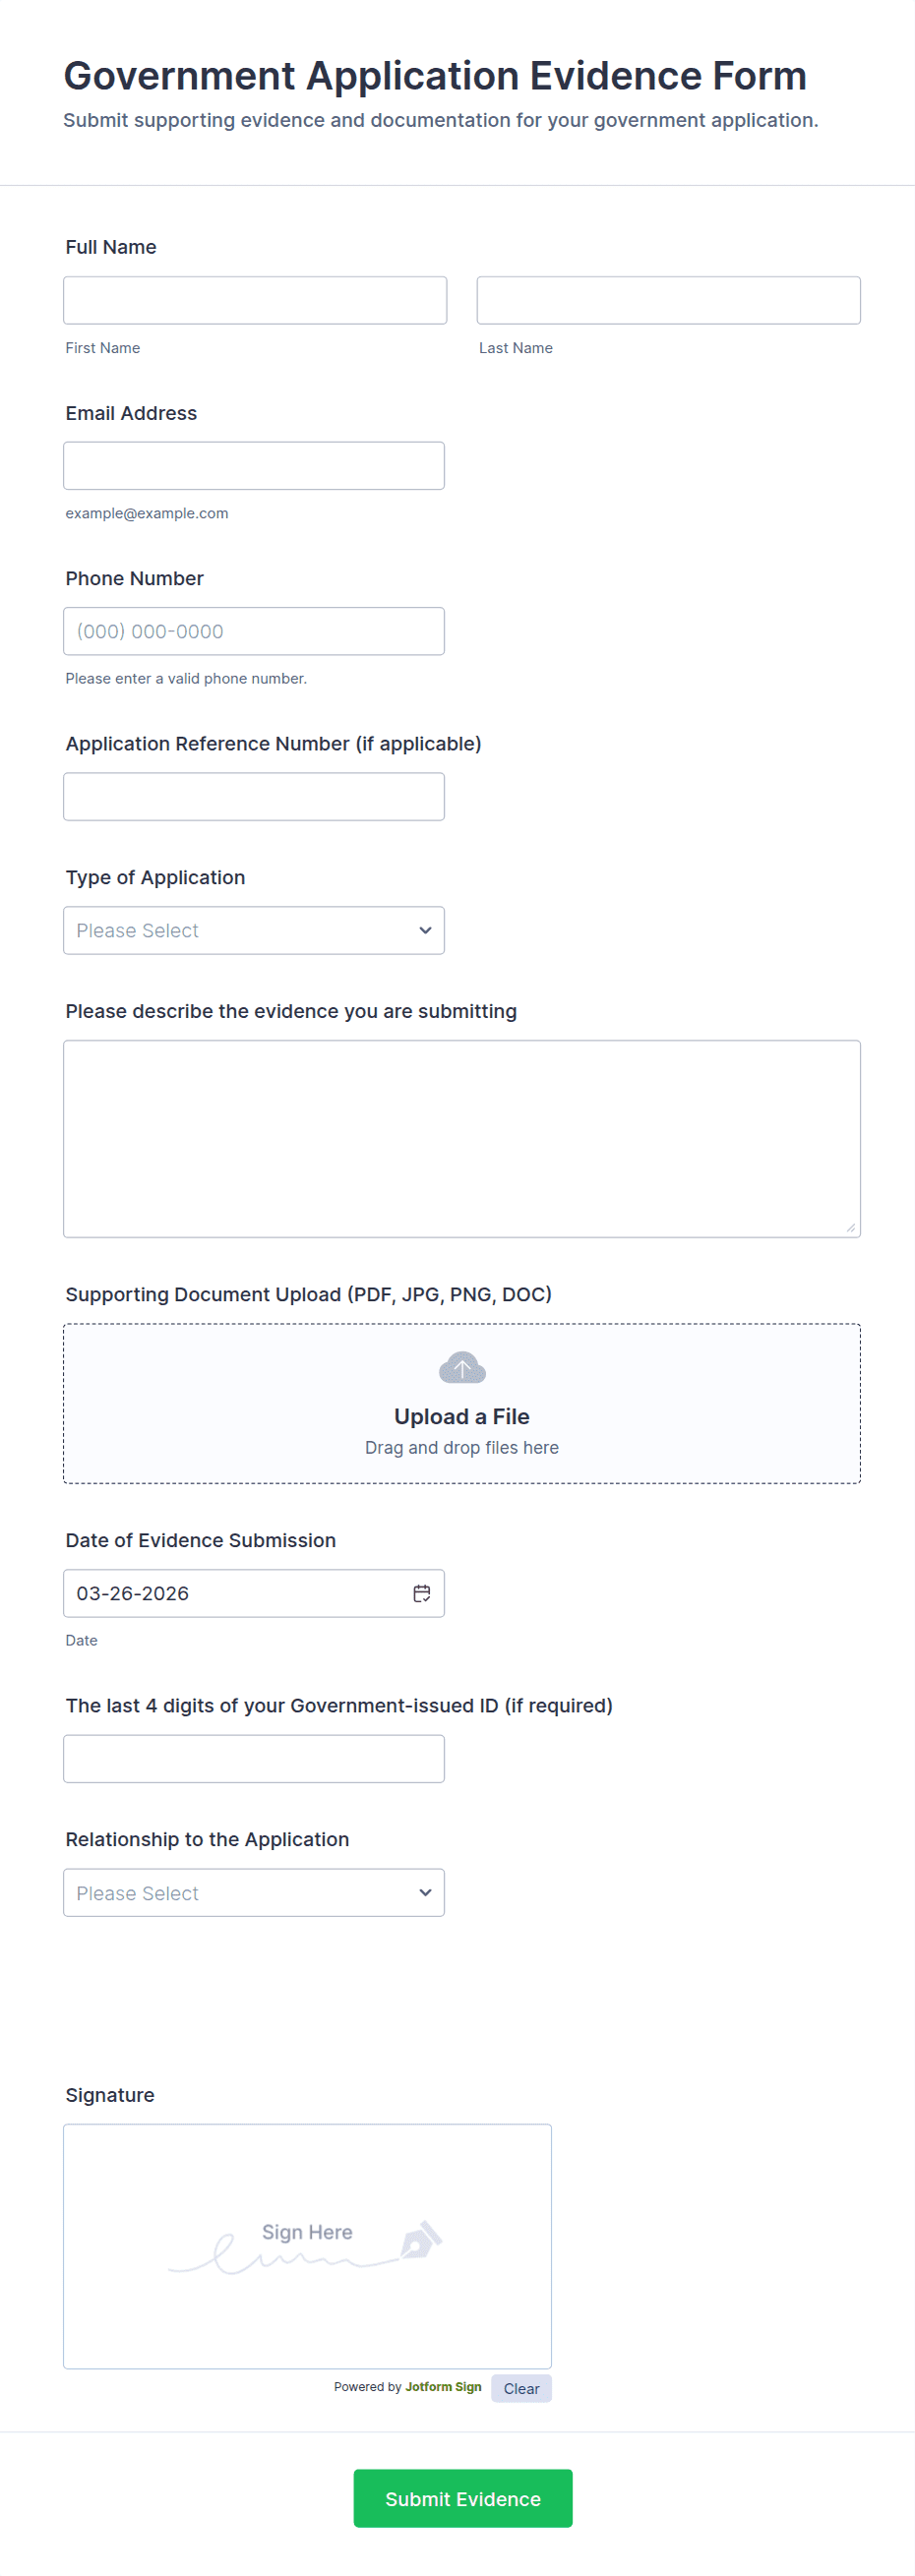Viewport: 915px width, 2576px height.
Task: Click the Upload a File heading text
Action: click(x=462, y=1416)
